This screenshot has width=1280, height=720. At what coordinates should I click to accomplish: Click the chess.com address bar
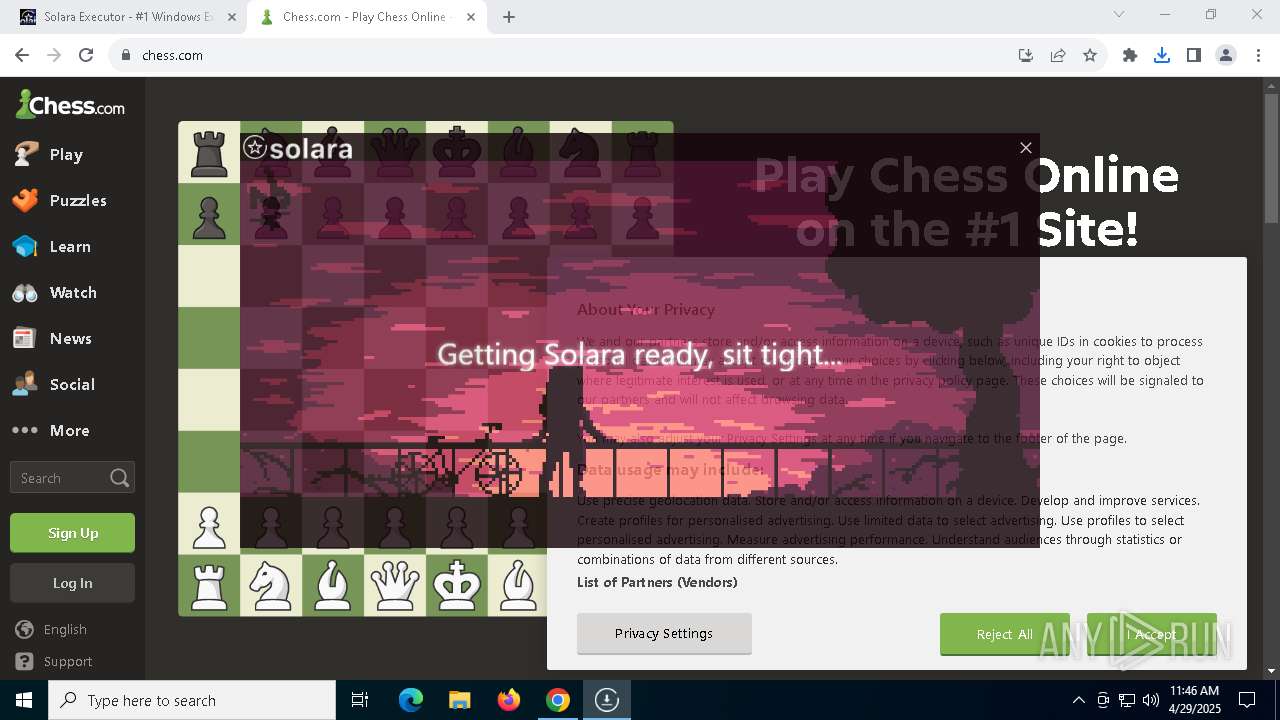tap(560, 55)
